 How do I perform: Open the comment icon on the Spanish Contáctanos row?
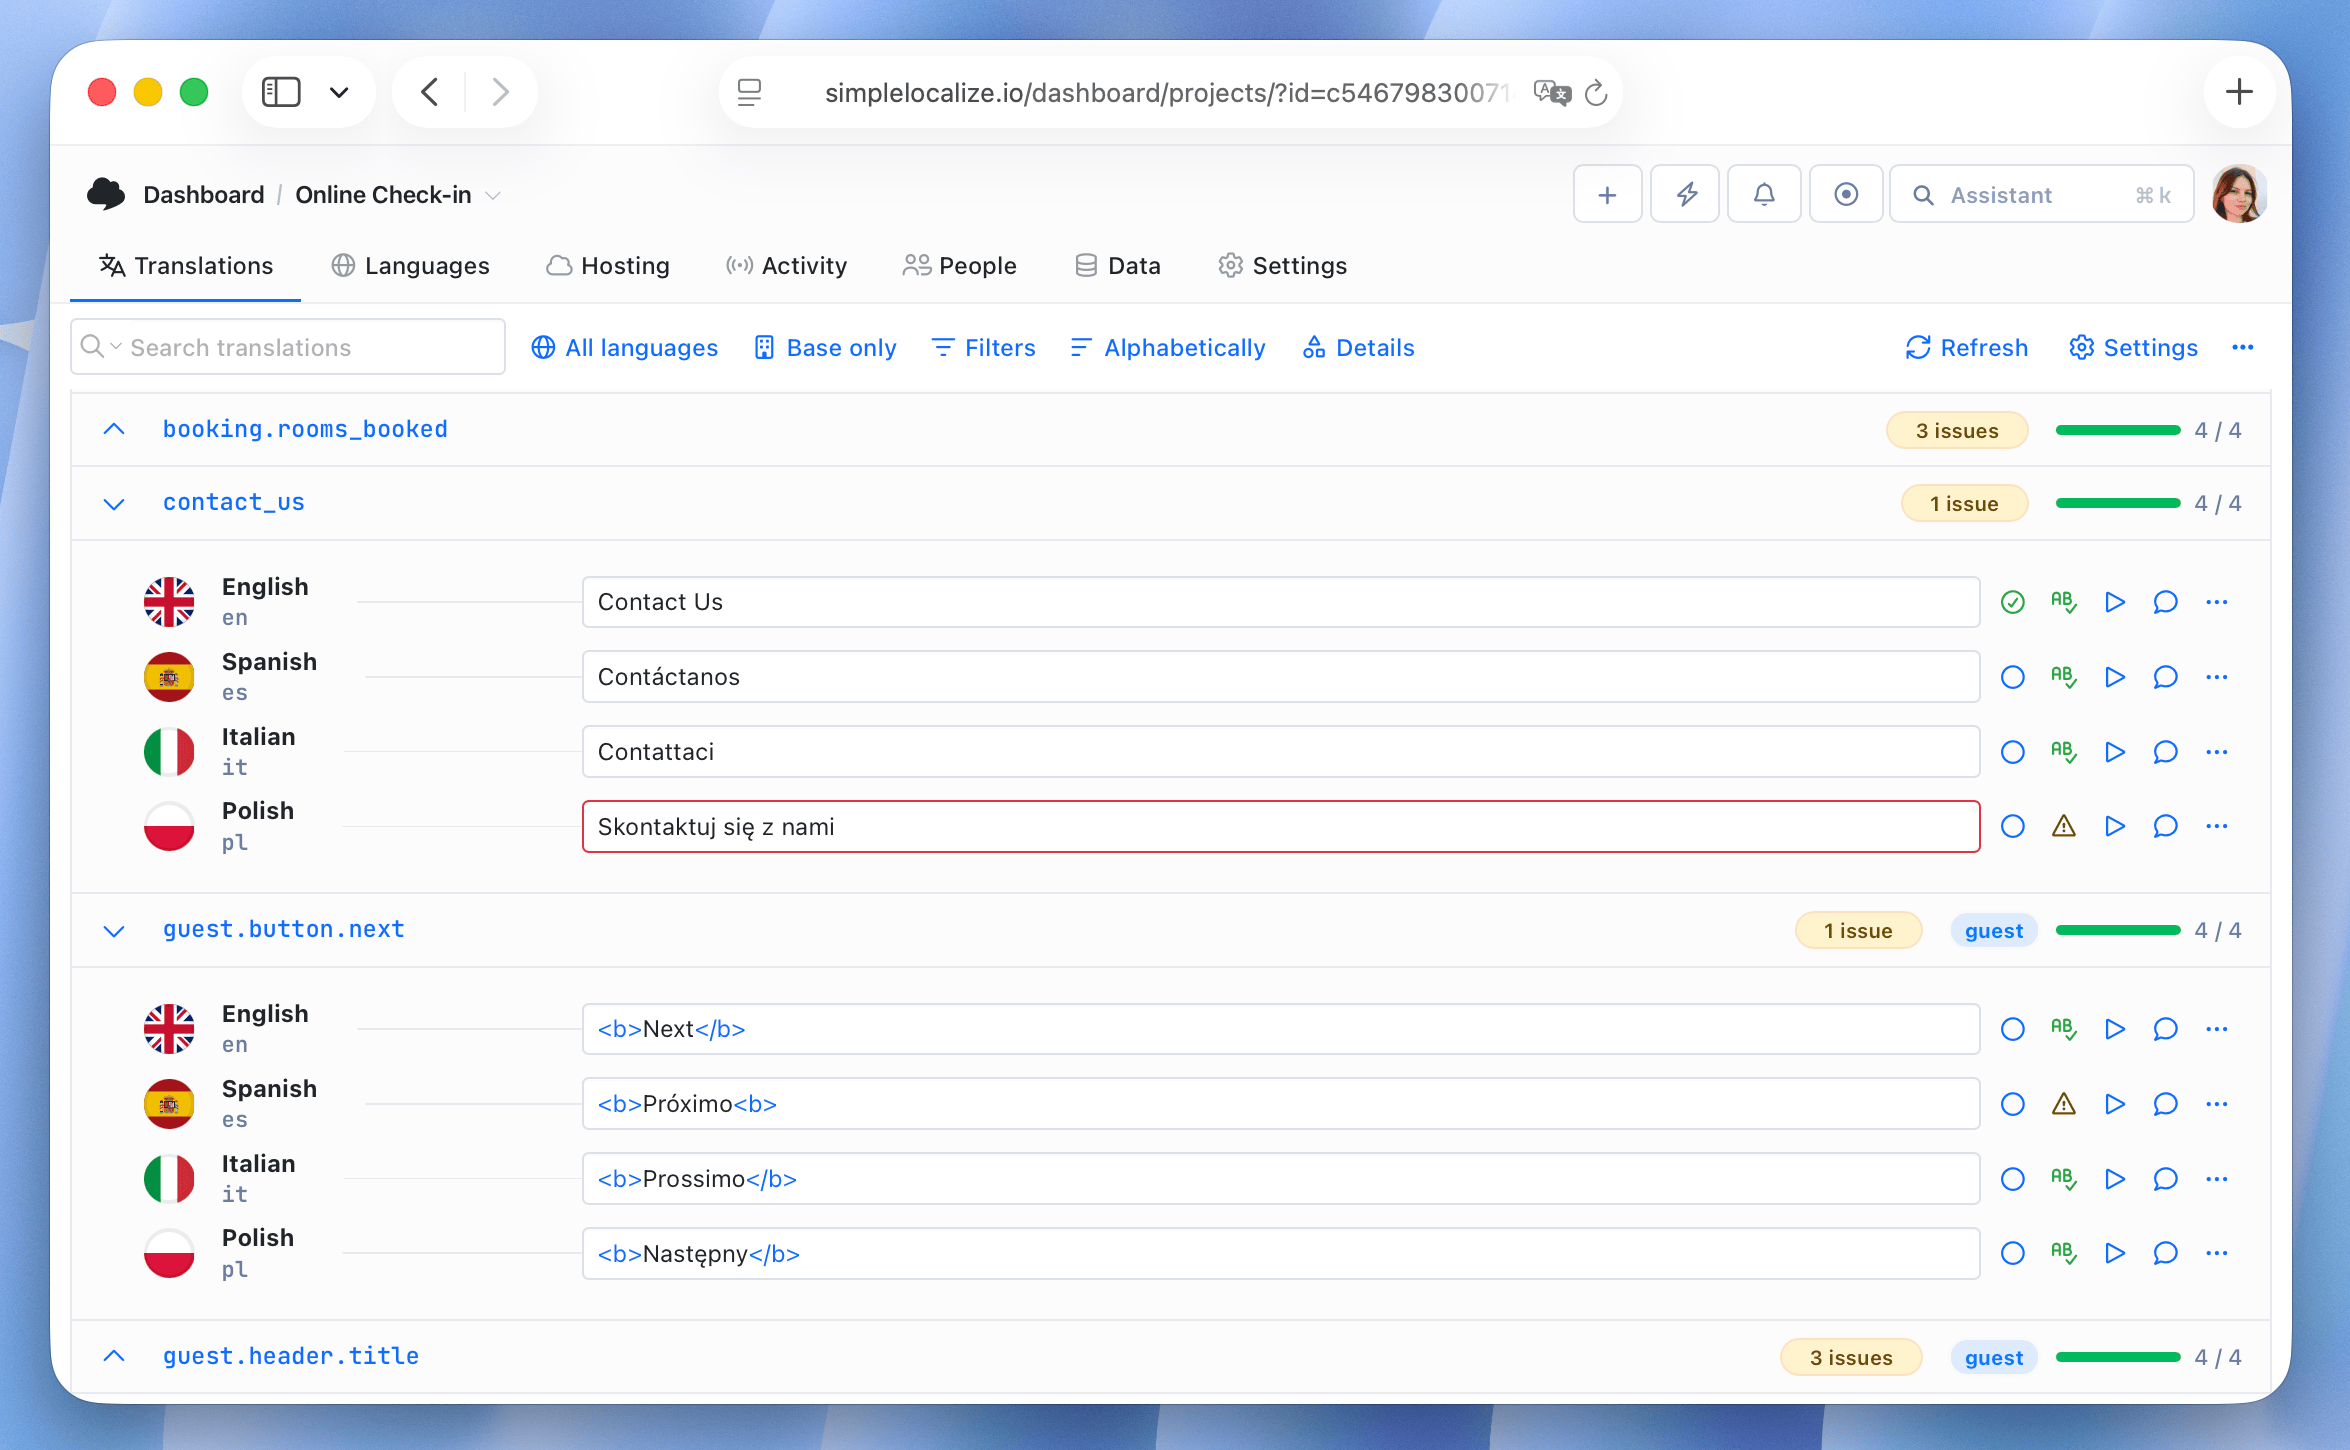point(2165,677)
